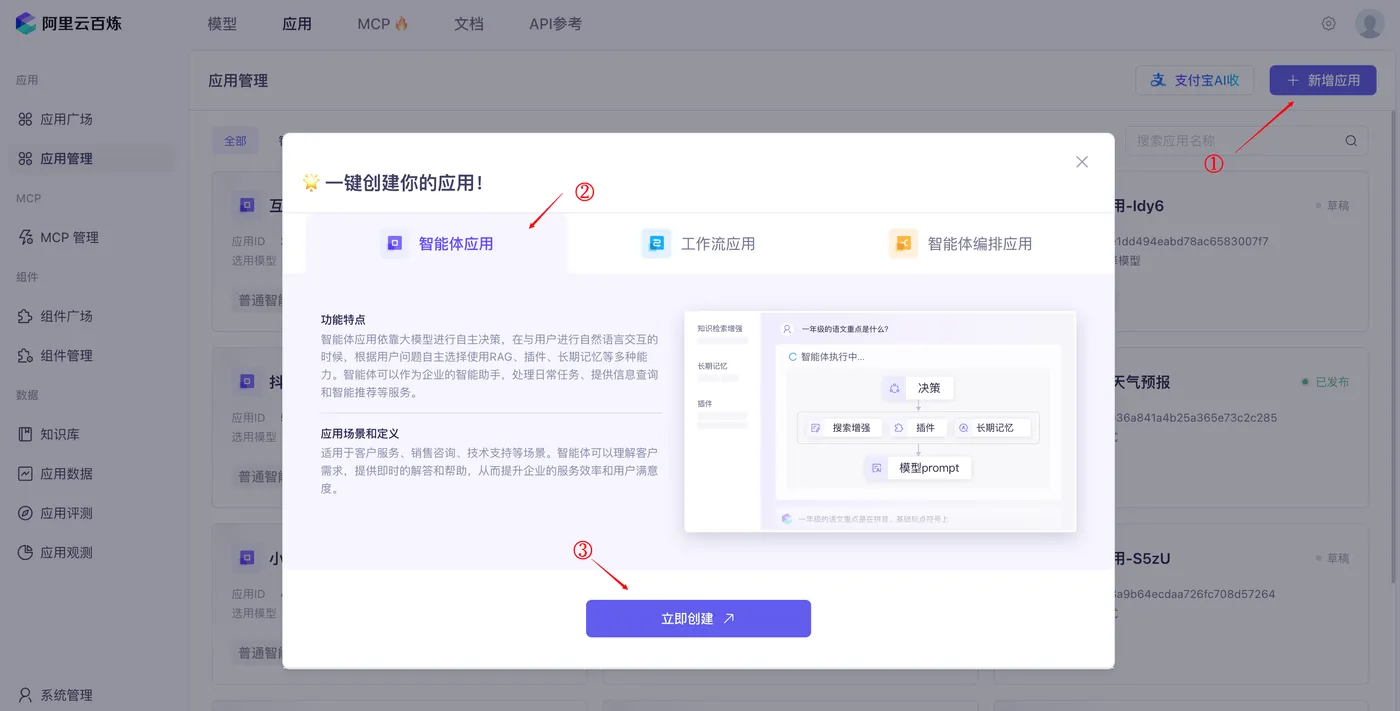
Task: Click the 立即创建 button
Action: (698, 618)
